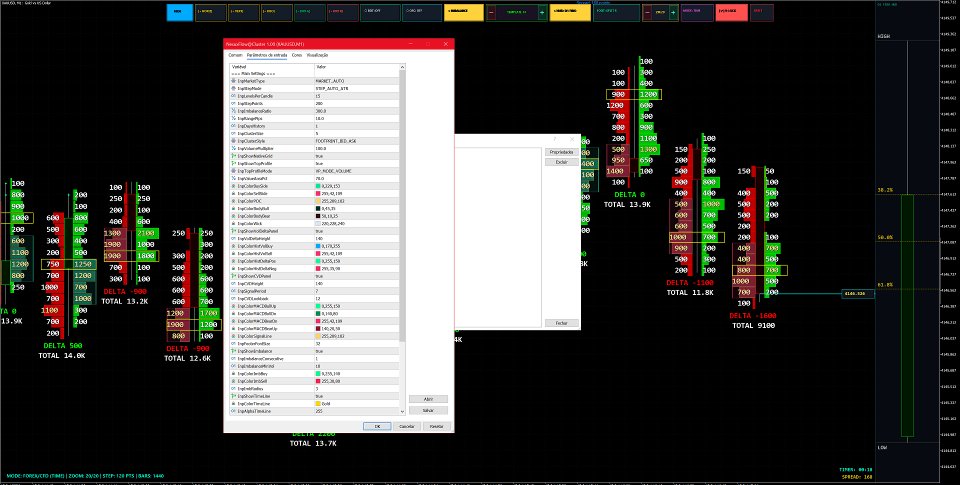Click the color icon beside InpColorWick

234,224
